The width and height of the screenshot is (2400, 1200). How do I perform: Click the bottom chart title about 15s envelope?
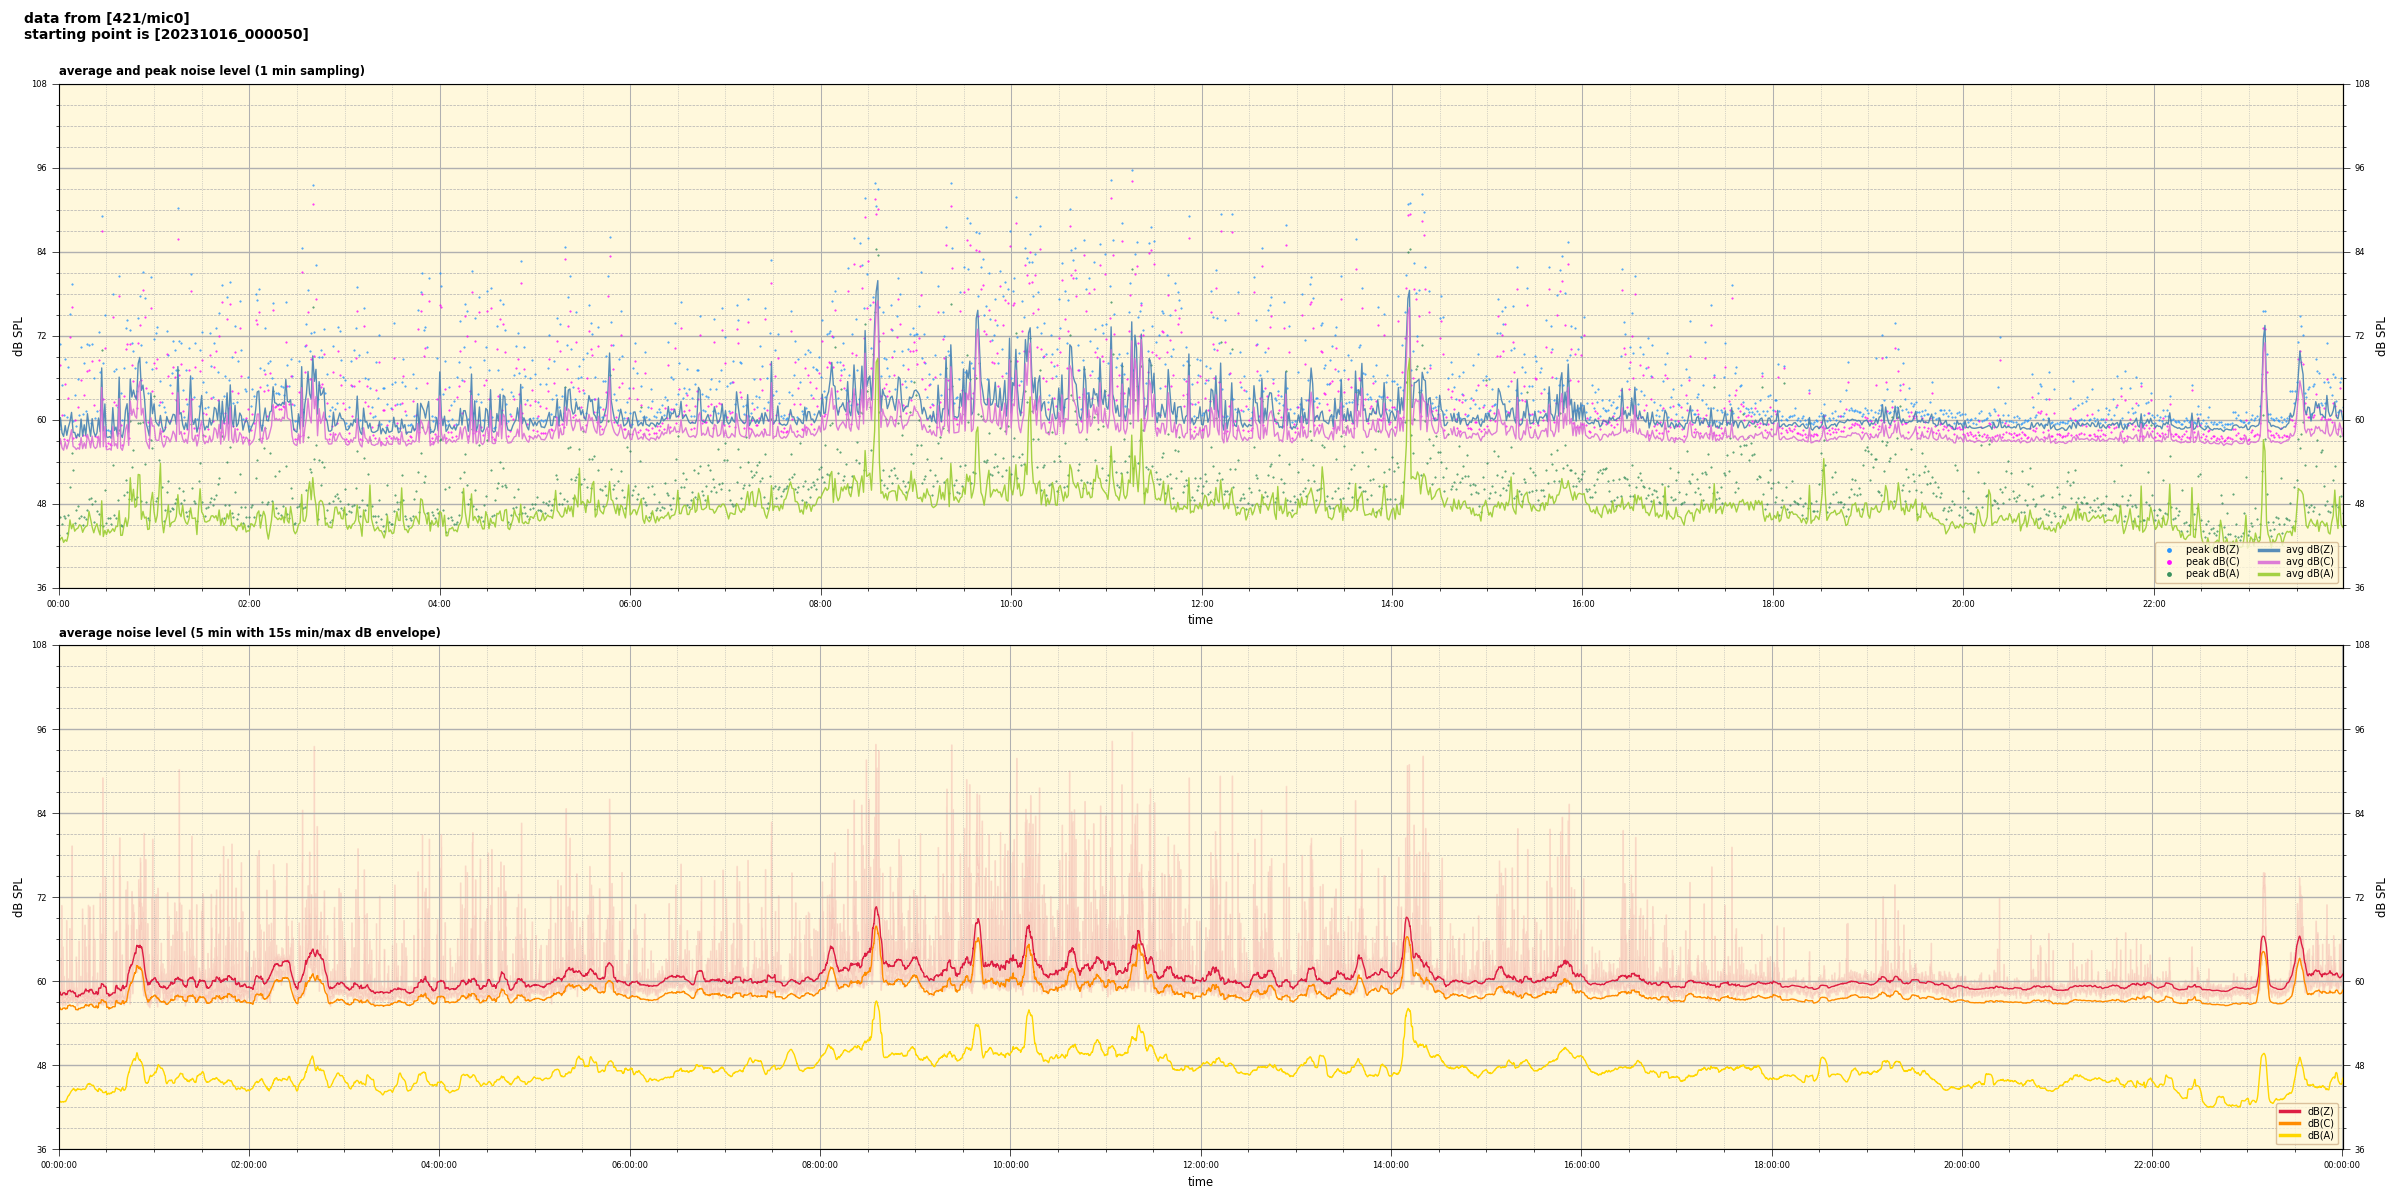pyautogui.click(x=249, y=633)
